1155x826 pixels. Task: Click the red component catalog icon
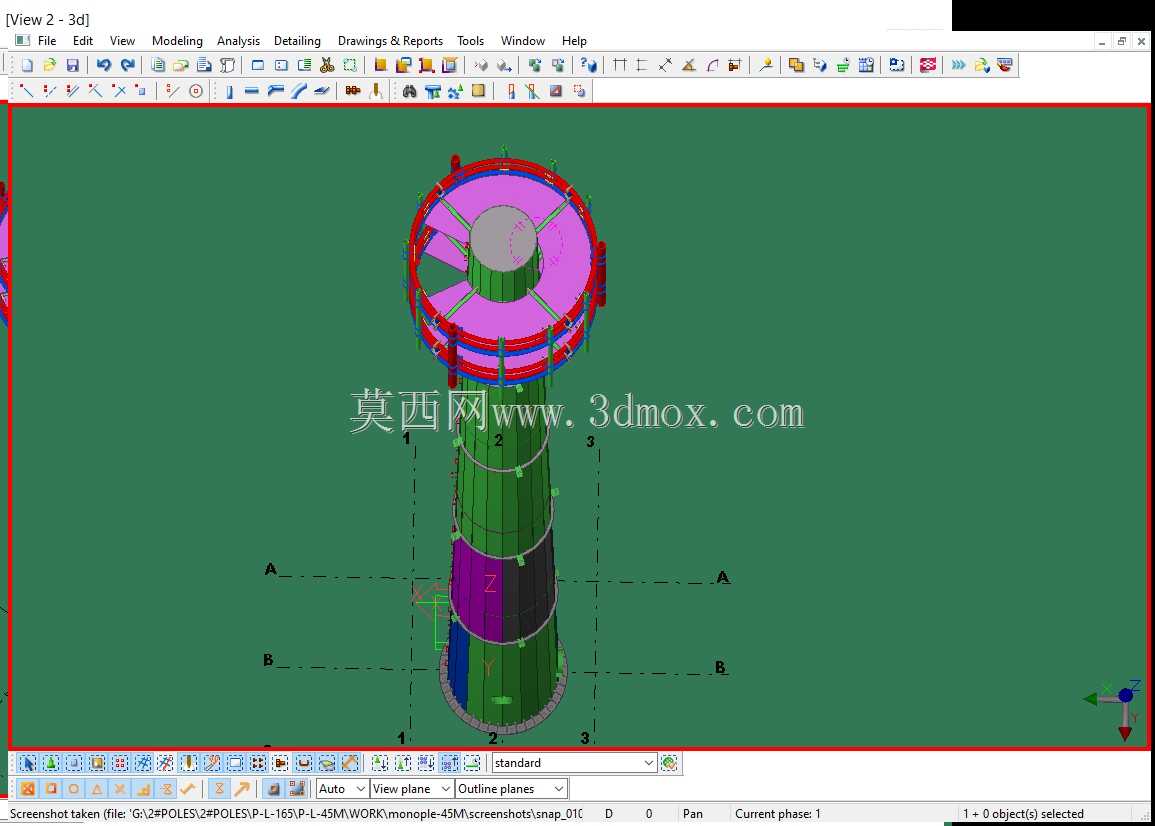click(x=928, y=66)
